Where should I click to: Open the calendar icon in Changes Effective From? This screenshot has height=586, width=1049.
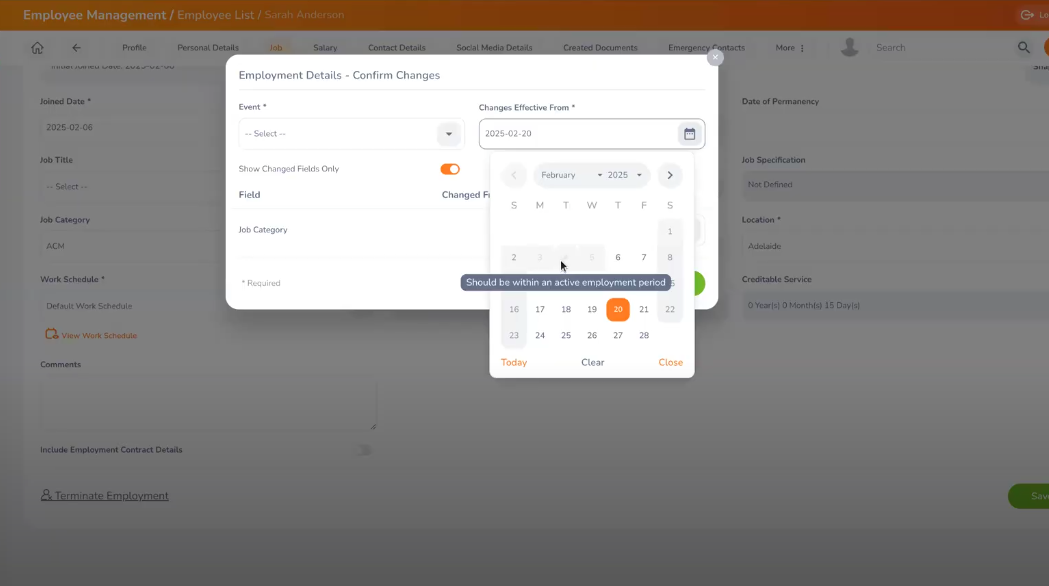[x=689, y=134]
